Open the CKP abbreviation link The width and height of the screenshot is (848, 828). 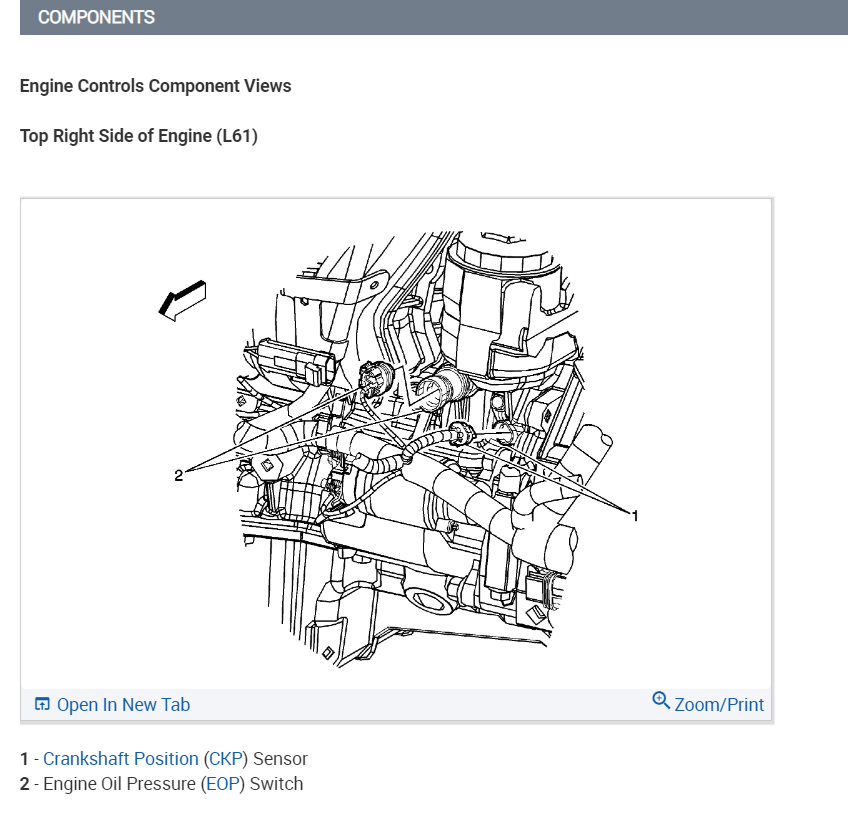pyautogui.click(x=226, y=759)
